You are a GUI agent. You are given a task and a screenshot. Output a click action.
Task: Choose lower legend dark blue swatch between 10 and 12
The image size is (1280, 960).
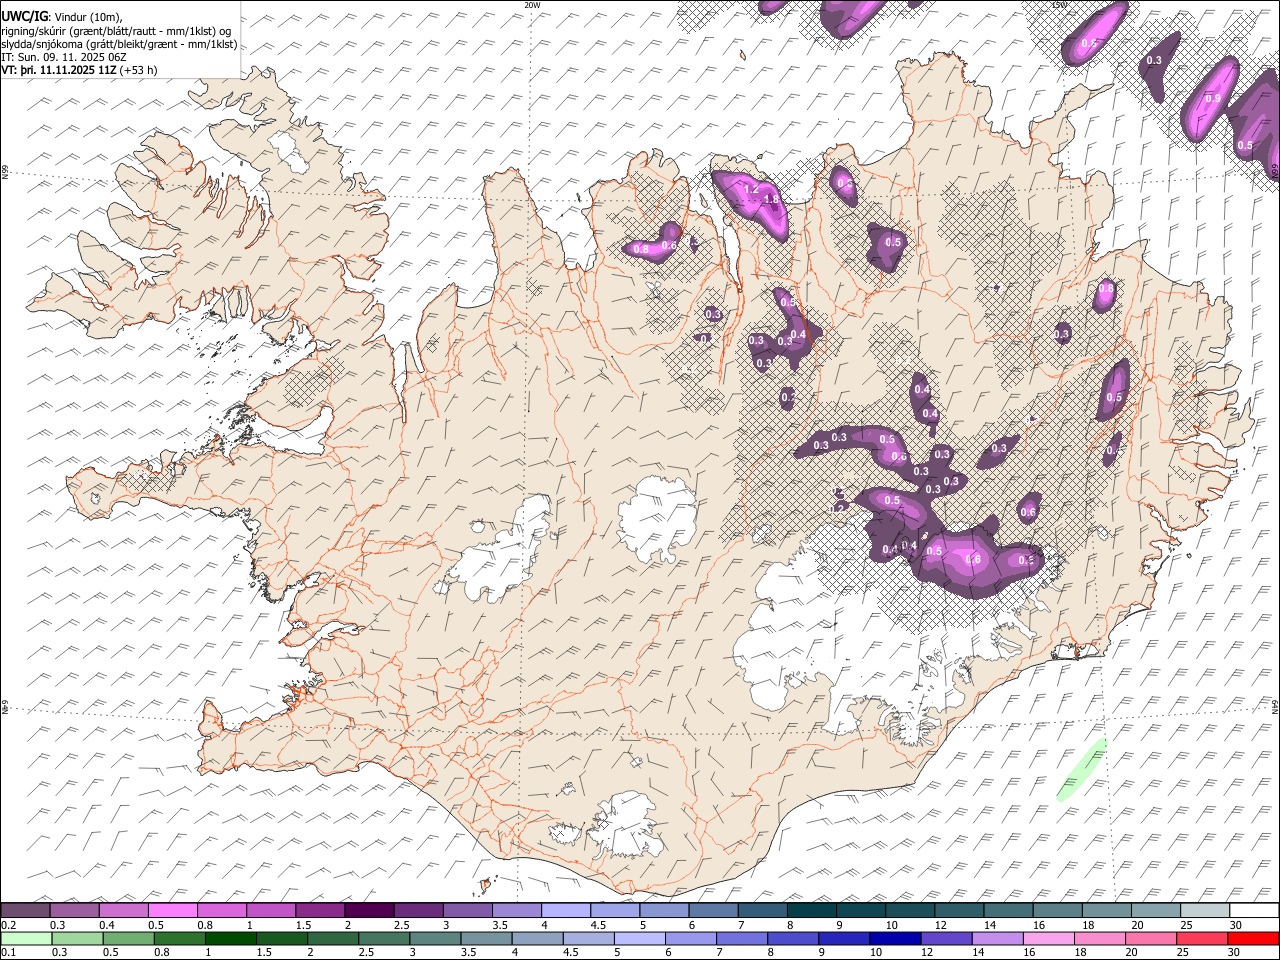(895, 938)
